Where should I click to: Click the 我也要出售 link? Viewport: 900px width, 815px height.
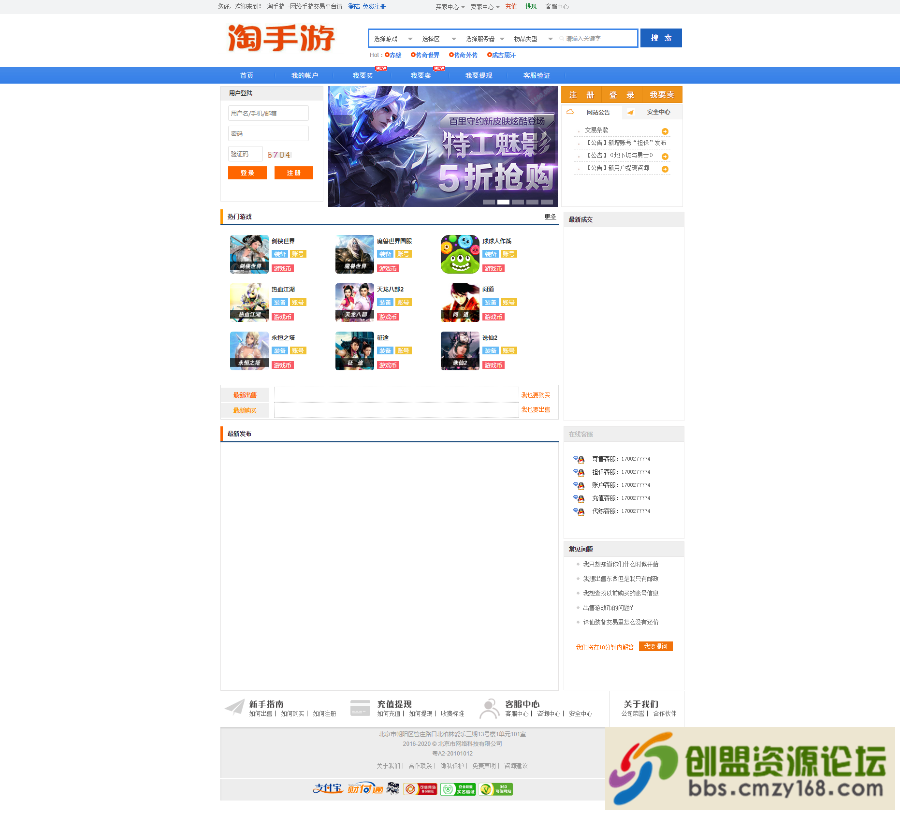pos(536,410)
